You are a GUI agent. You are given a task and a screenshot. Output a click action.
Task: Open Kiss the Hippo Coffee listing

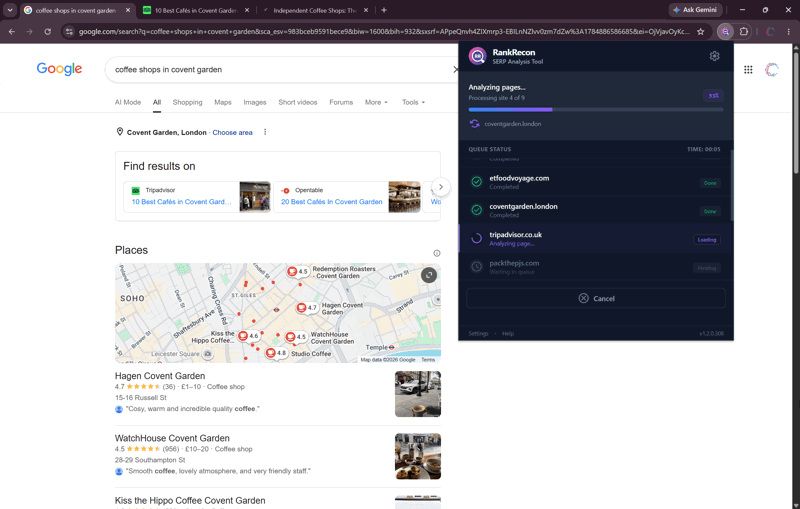(190, 500)
